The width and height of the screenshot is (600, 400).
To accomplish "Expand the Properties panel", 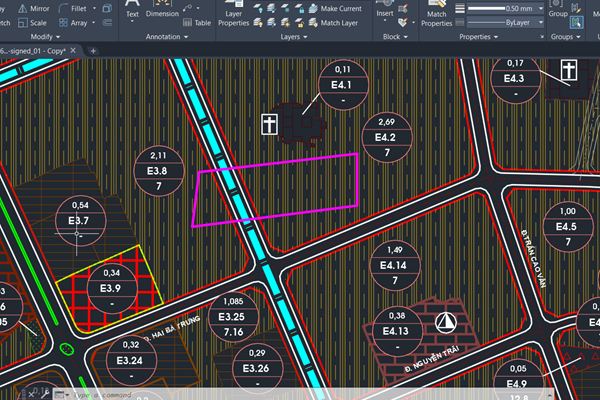I will click(x=479, y=37).
